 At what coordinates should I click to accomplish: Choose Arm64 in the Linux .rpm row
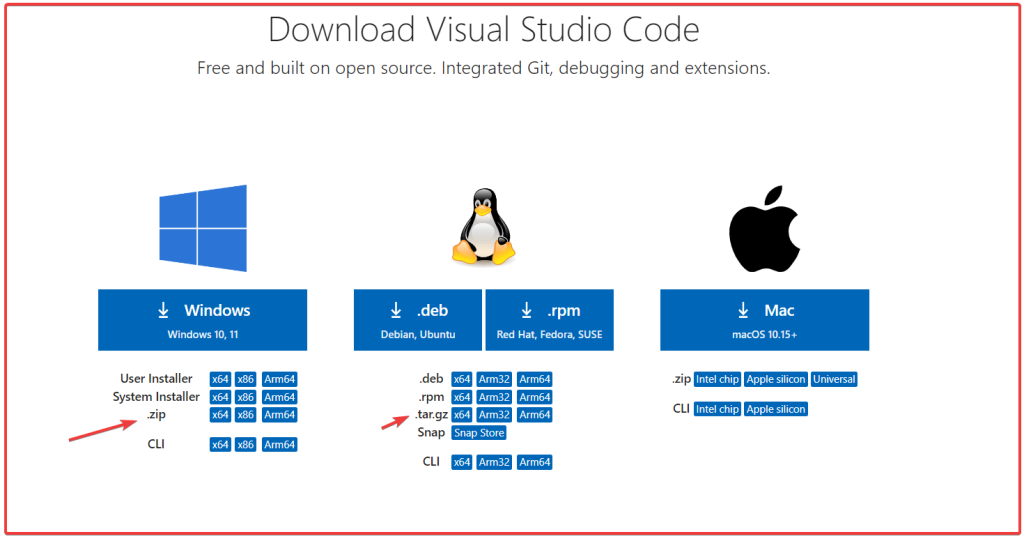tap(535, 397)
